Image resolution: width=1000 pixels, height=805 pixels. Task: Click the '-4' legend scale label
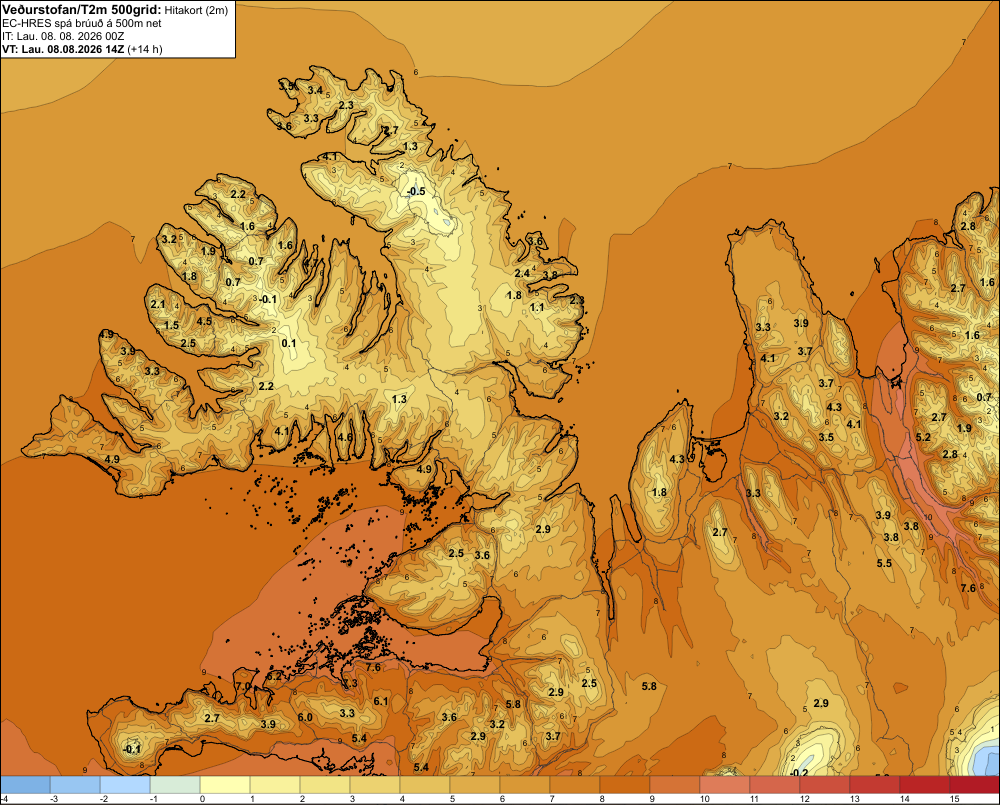click(4, 799)
